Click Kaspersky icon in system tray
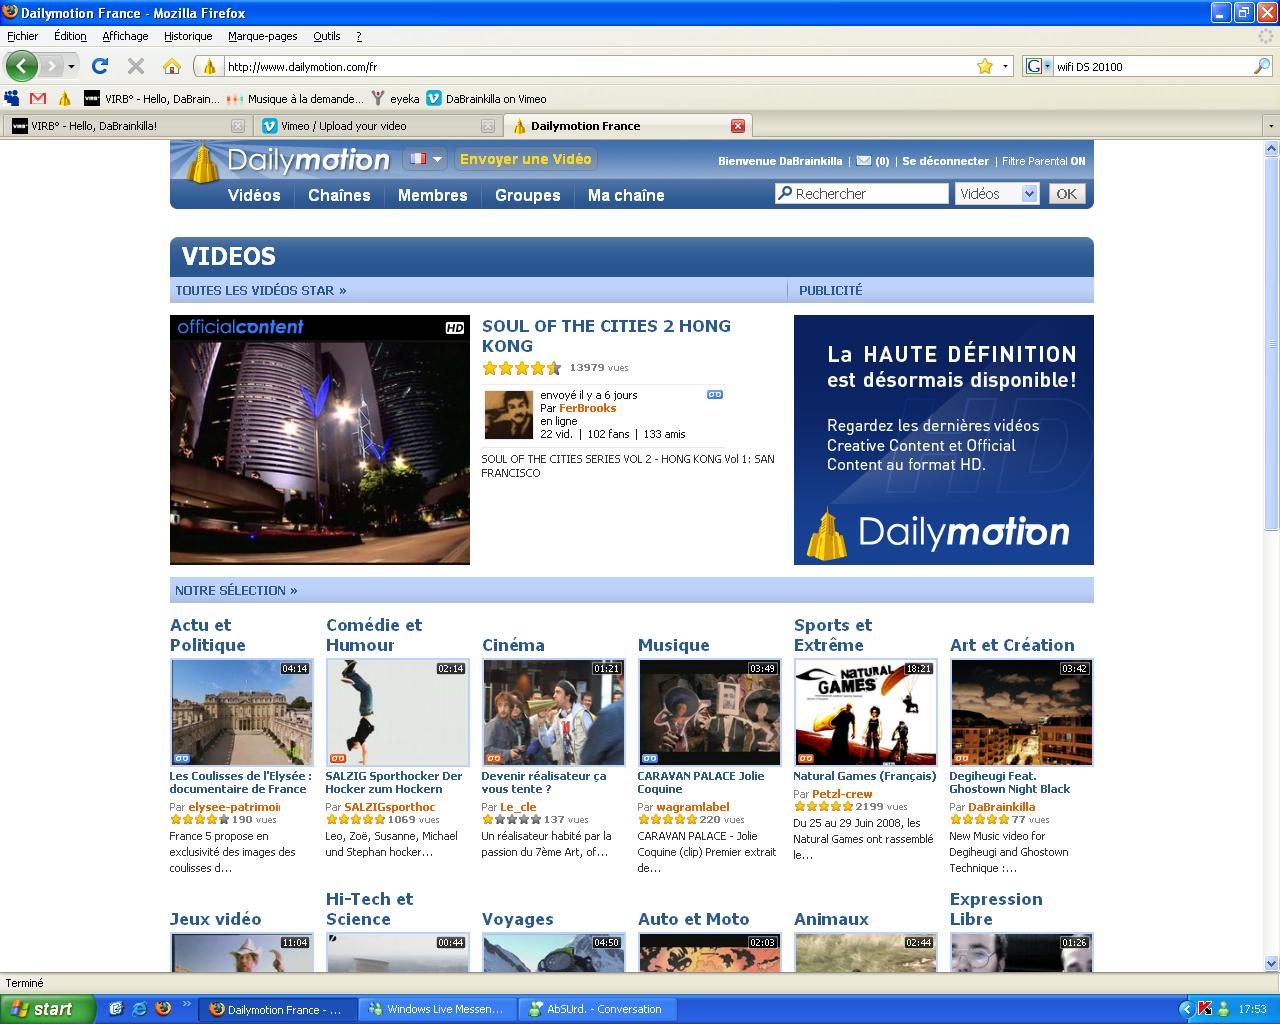The width and height of the screenshot is (1280, 1024). pos(1205,1008)
